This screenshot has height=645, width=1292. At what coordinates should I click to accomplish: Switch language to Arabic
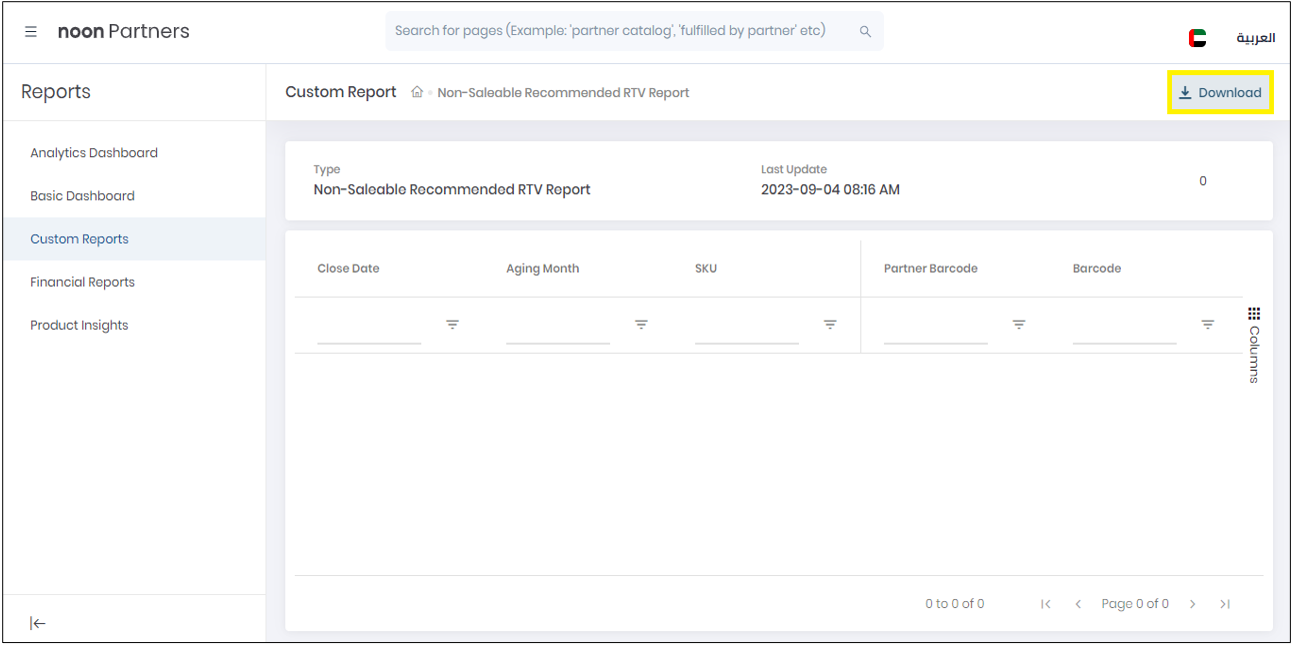pyautogui.click(x=1255, y=38)
